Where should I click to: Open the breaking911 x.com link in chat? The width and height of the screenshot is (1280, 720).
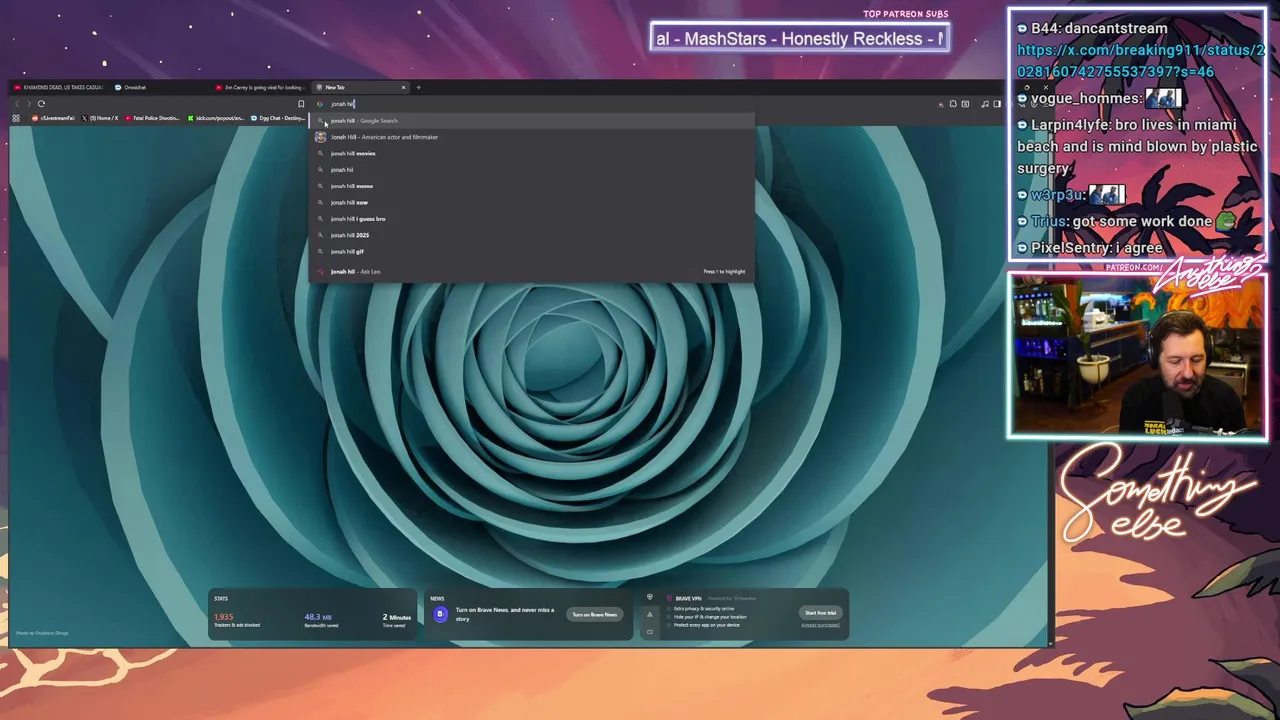tap(1140, 61)
